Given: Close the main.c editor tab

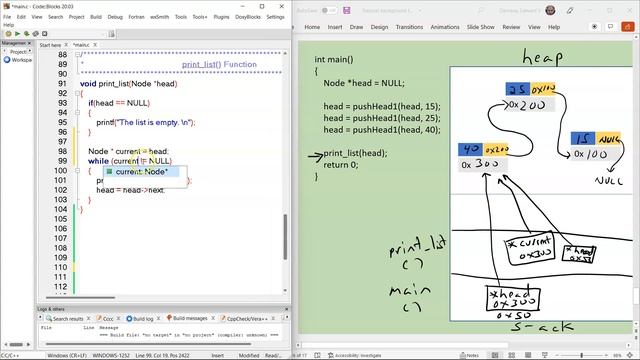Looking at the screenshot, I should coord(95,45).
